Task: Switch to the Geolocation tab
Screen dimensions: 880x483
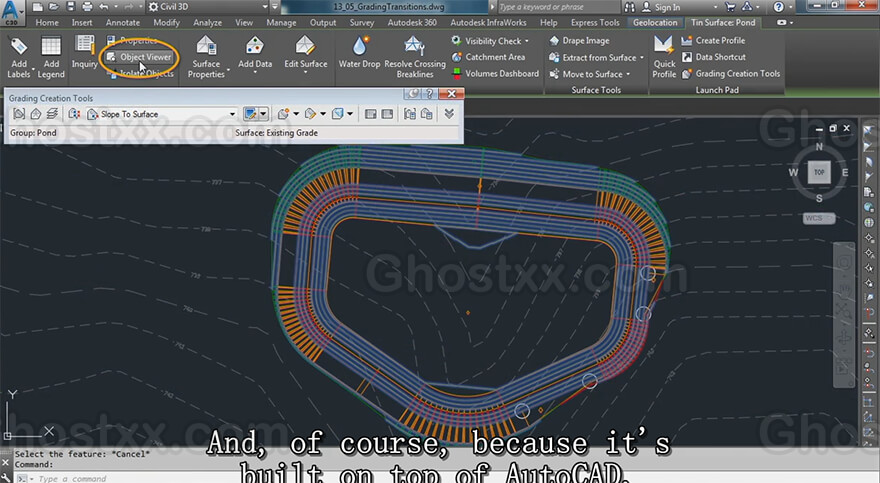Action: pyautogui.click(x=655, y=22)
